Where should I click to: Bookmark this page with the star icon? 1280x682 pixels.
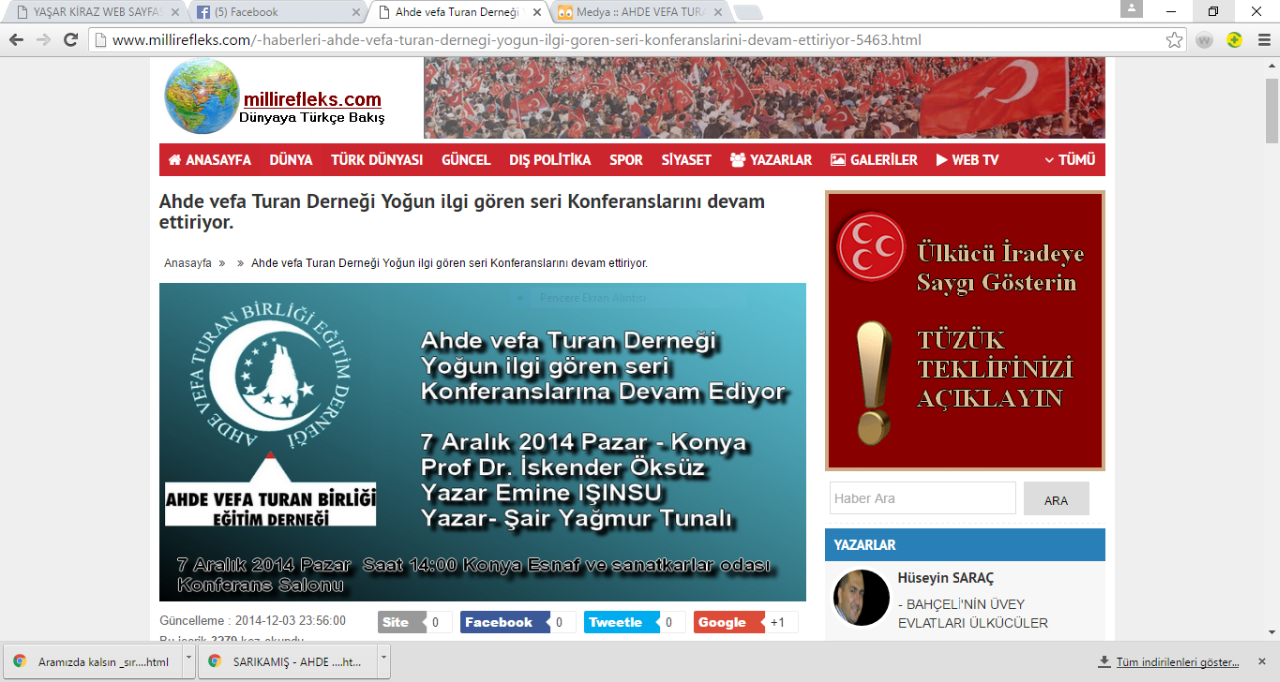[x=1174, y=40]
